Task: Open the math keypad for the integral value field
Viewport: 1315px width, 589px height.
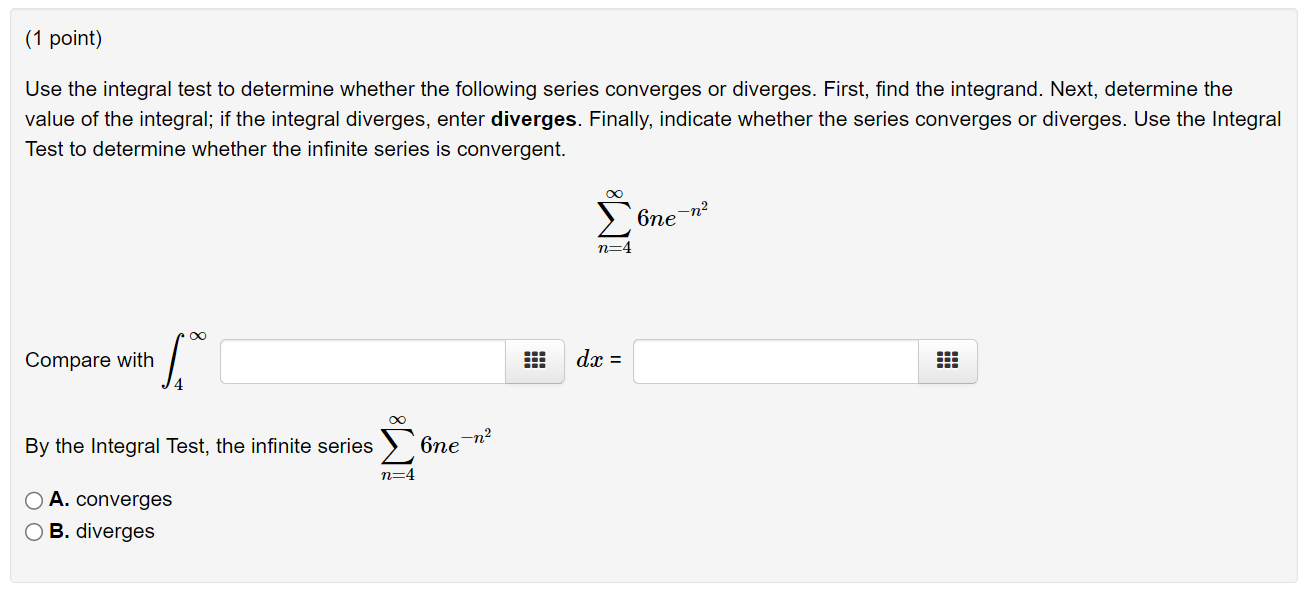Action: 947,361
